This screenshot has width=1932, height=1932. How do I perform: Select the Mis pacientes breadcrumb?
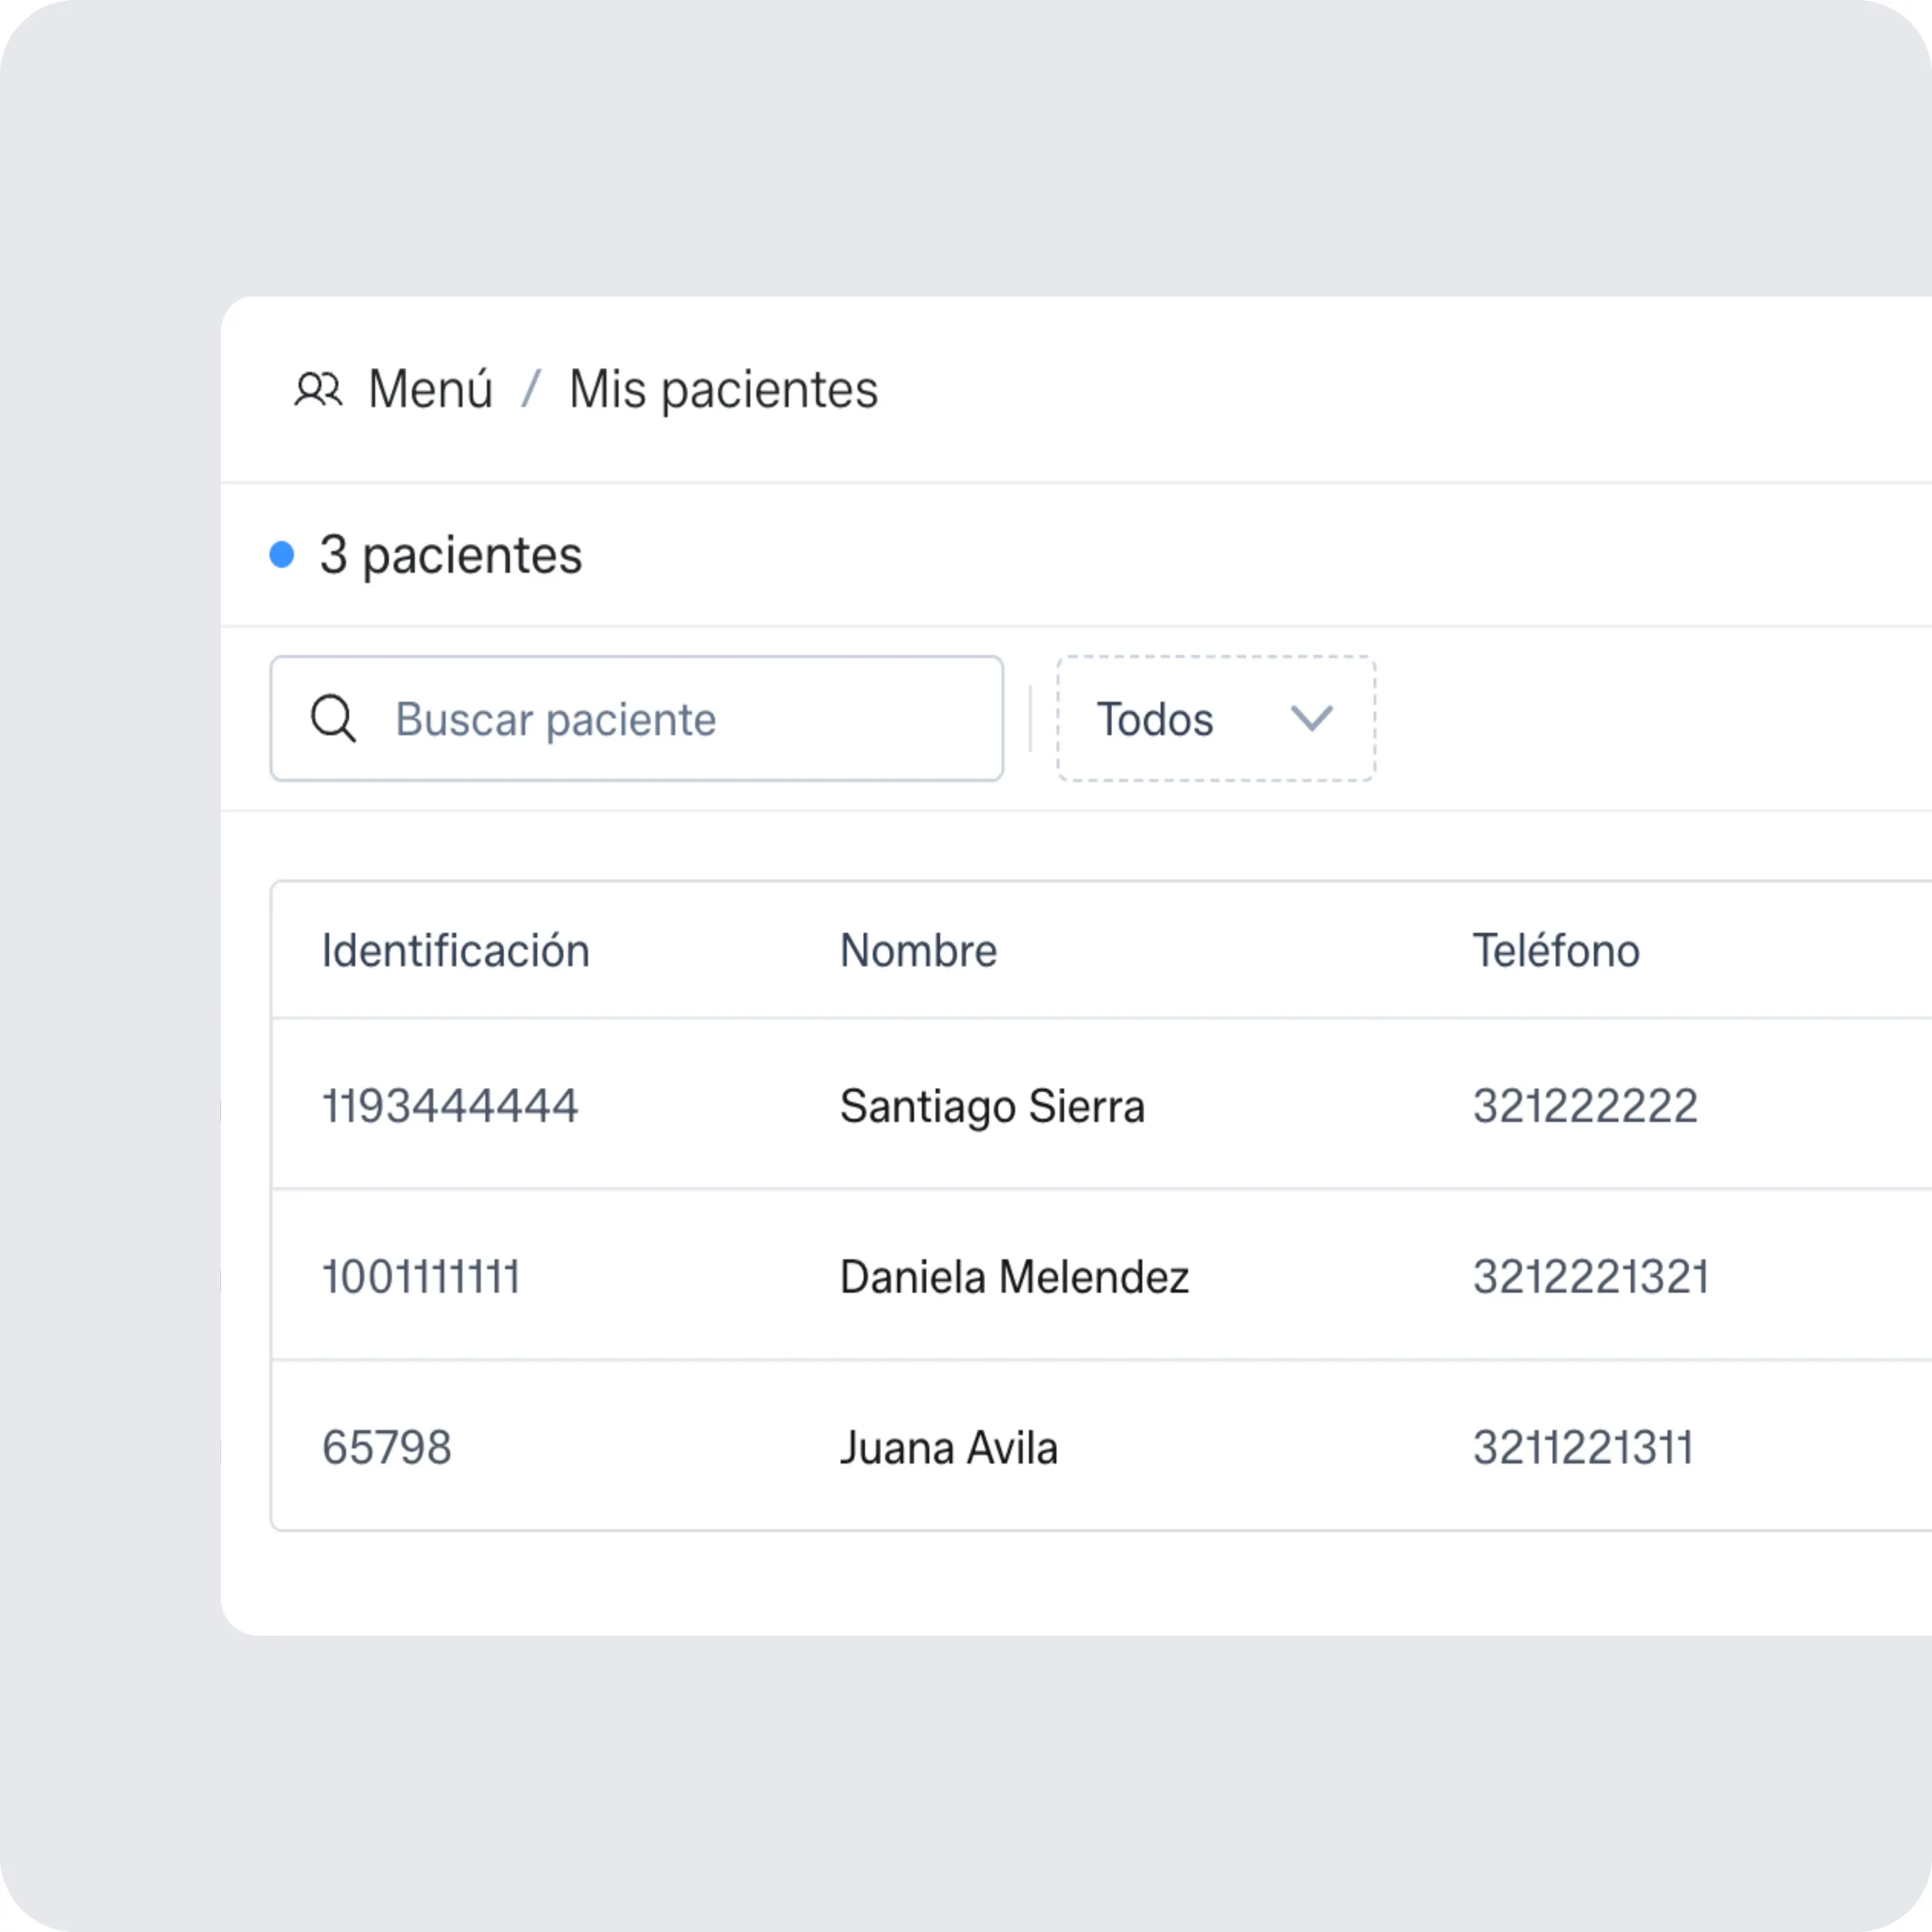point(723,389)
